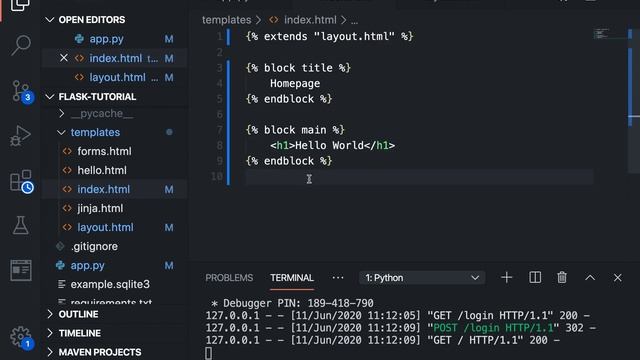Screen dimensions: 640x360
Task: Close index.html in Open Editors
Action: pyautogui.click(x=64, y=58)
